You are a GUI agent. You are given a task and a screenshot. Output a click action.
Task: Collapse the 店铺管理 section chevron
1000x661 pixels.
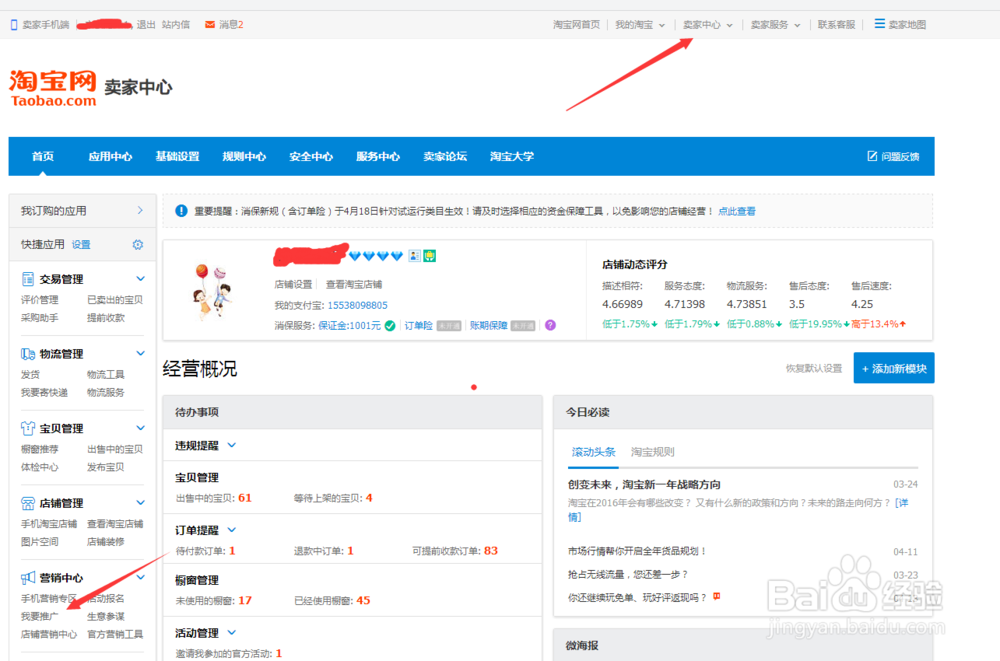click(140, 503)
